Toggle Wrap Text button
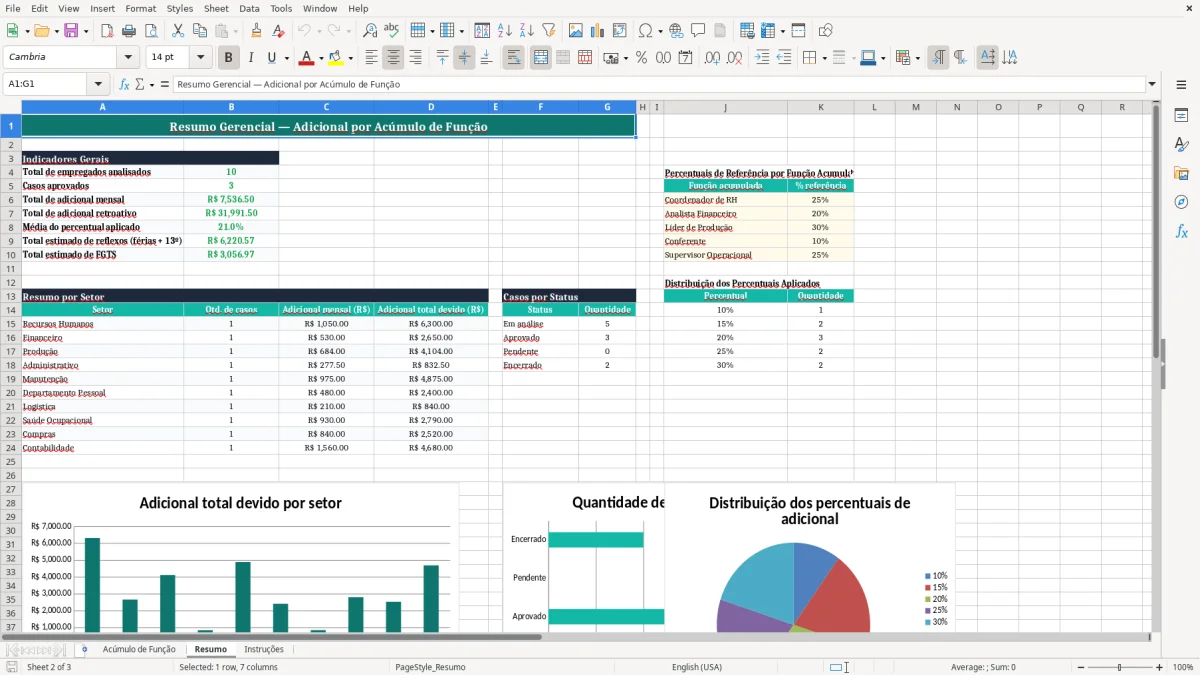The width and height of the screenshot is (1200, 675). [x=513, y=58]
